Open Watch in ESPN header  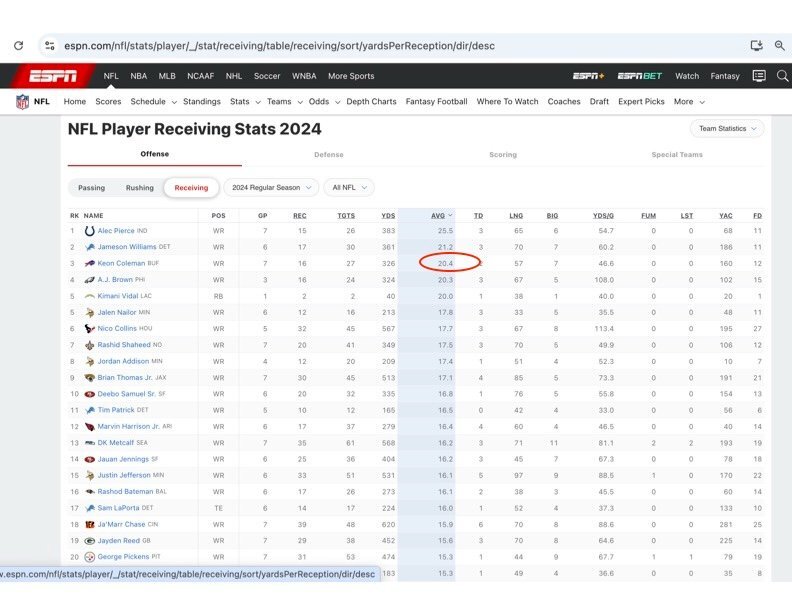[687, 76]
